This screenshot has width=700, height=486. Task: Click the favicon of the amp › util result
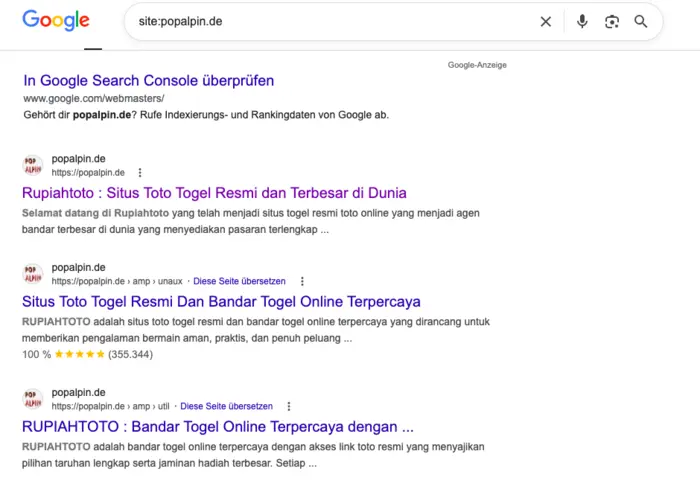33,399
